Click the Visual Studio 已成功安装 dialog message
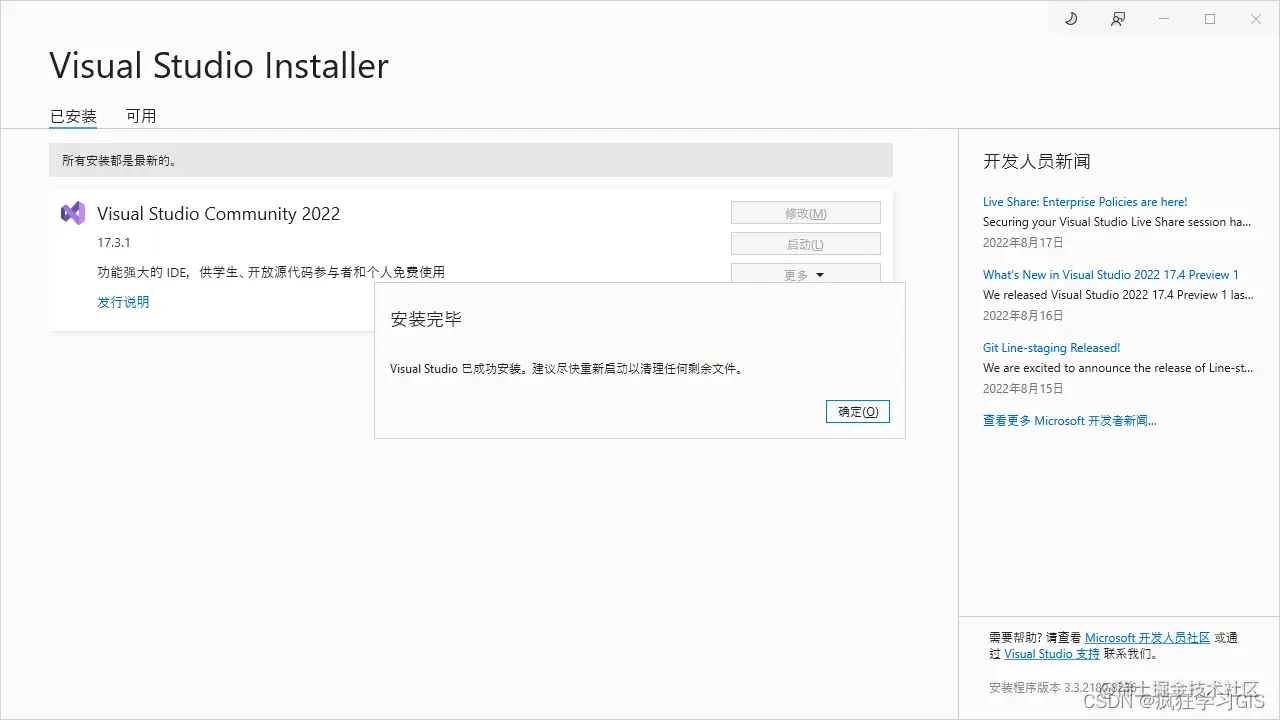The height and width of the screenshot is (720, 1280). pyautogui.click(x=567, y=369)
